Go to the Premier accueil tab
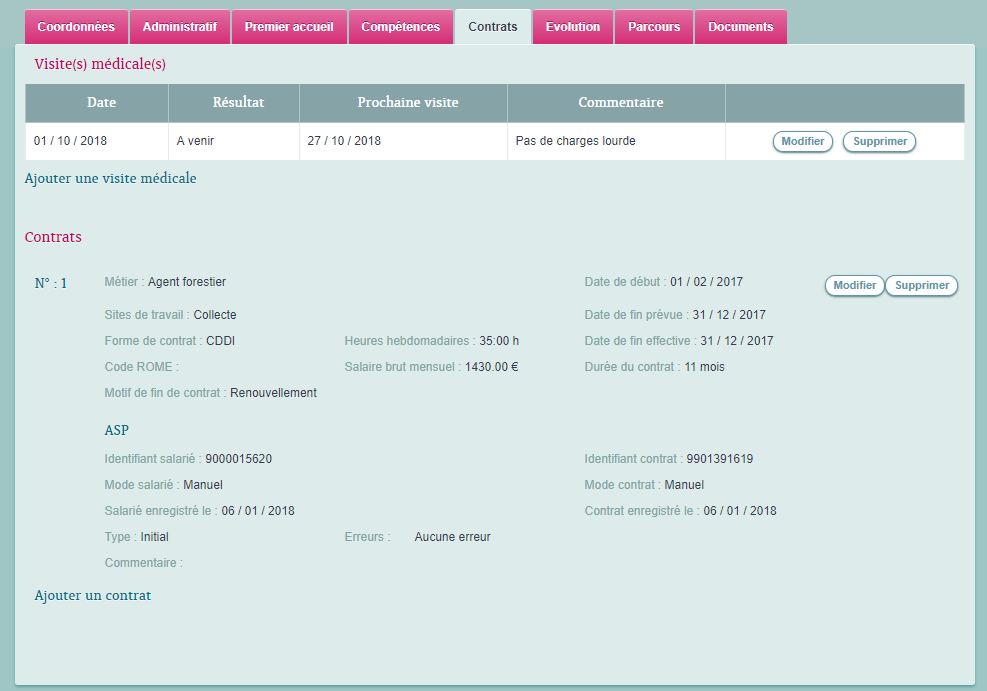 click(x=289, y=27)
